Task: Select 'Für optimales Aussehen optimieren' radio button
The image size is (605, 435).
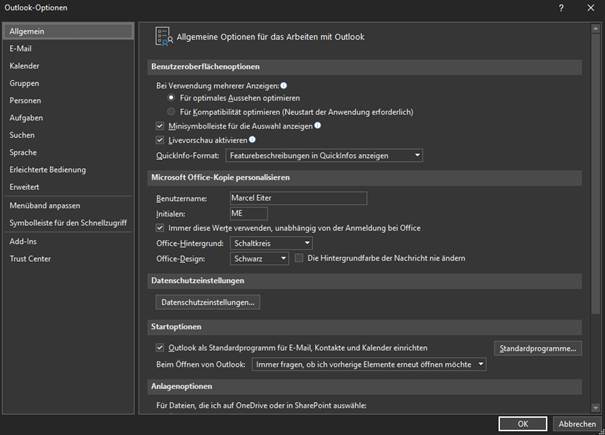Action: (171, 98)
